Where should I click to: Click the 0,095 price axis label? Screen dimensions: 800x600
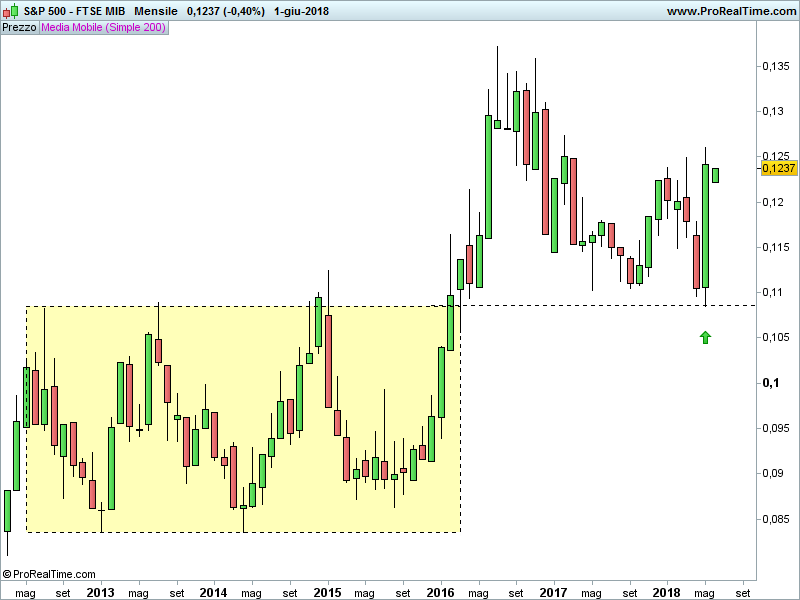[776, 428]
